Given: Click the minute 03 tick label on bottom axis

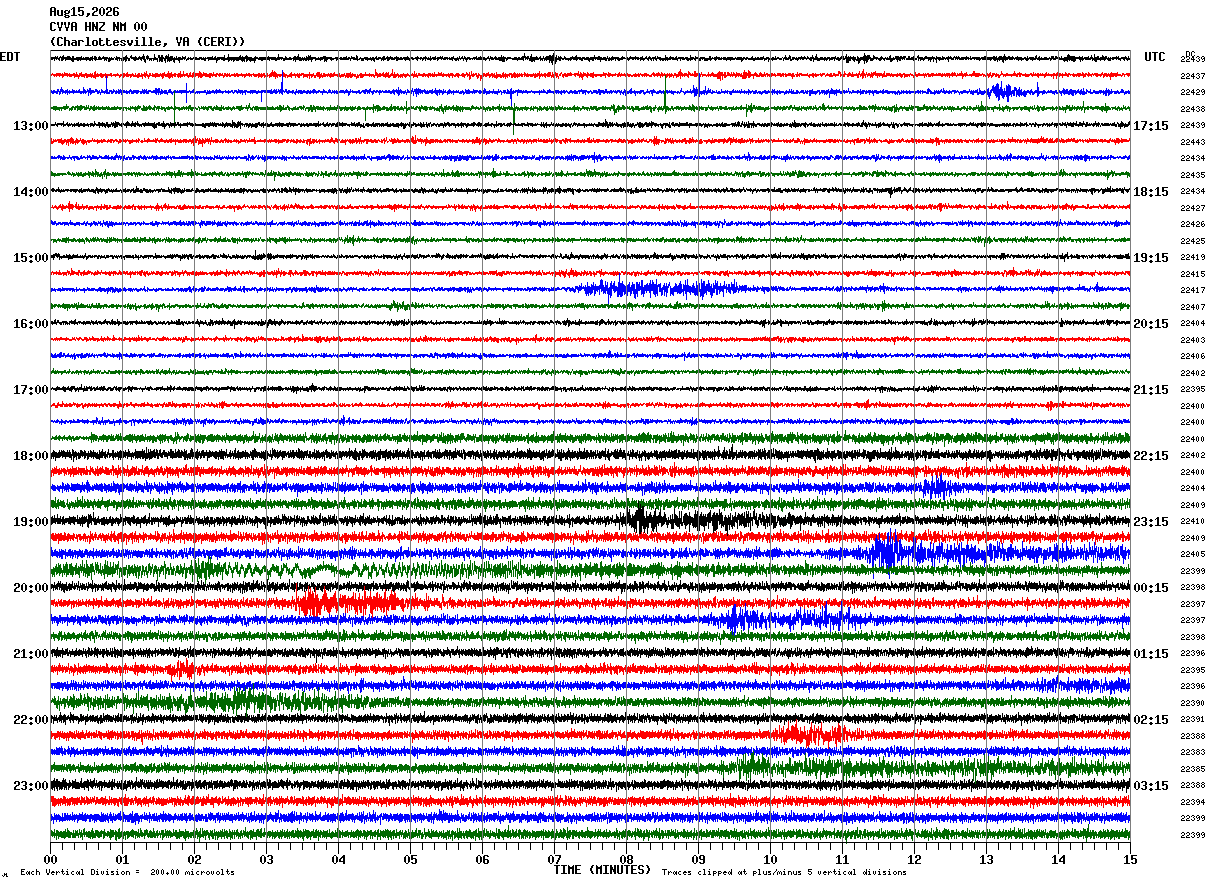Looking at the screenshot, I should coord(266,859).
